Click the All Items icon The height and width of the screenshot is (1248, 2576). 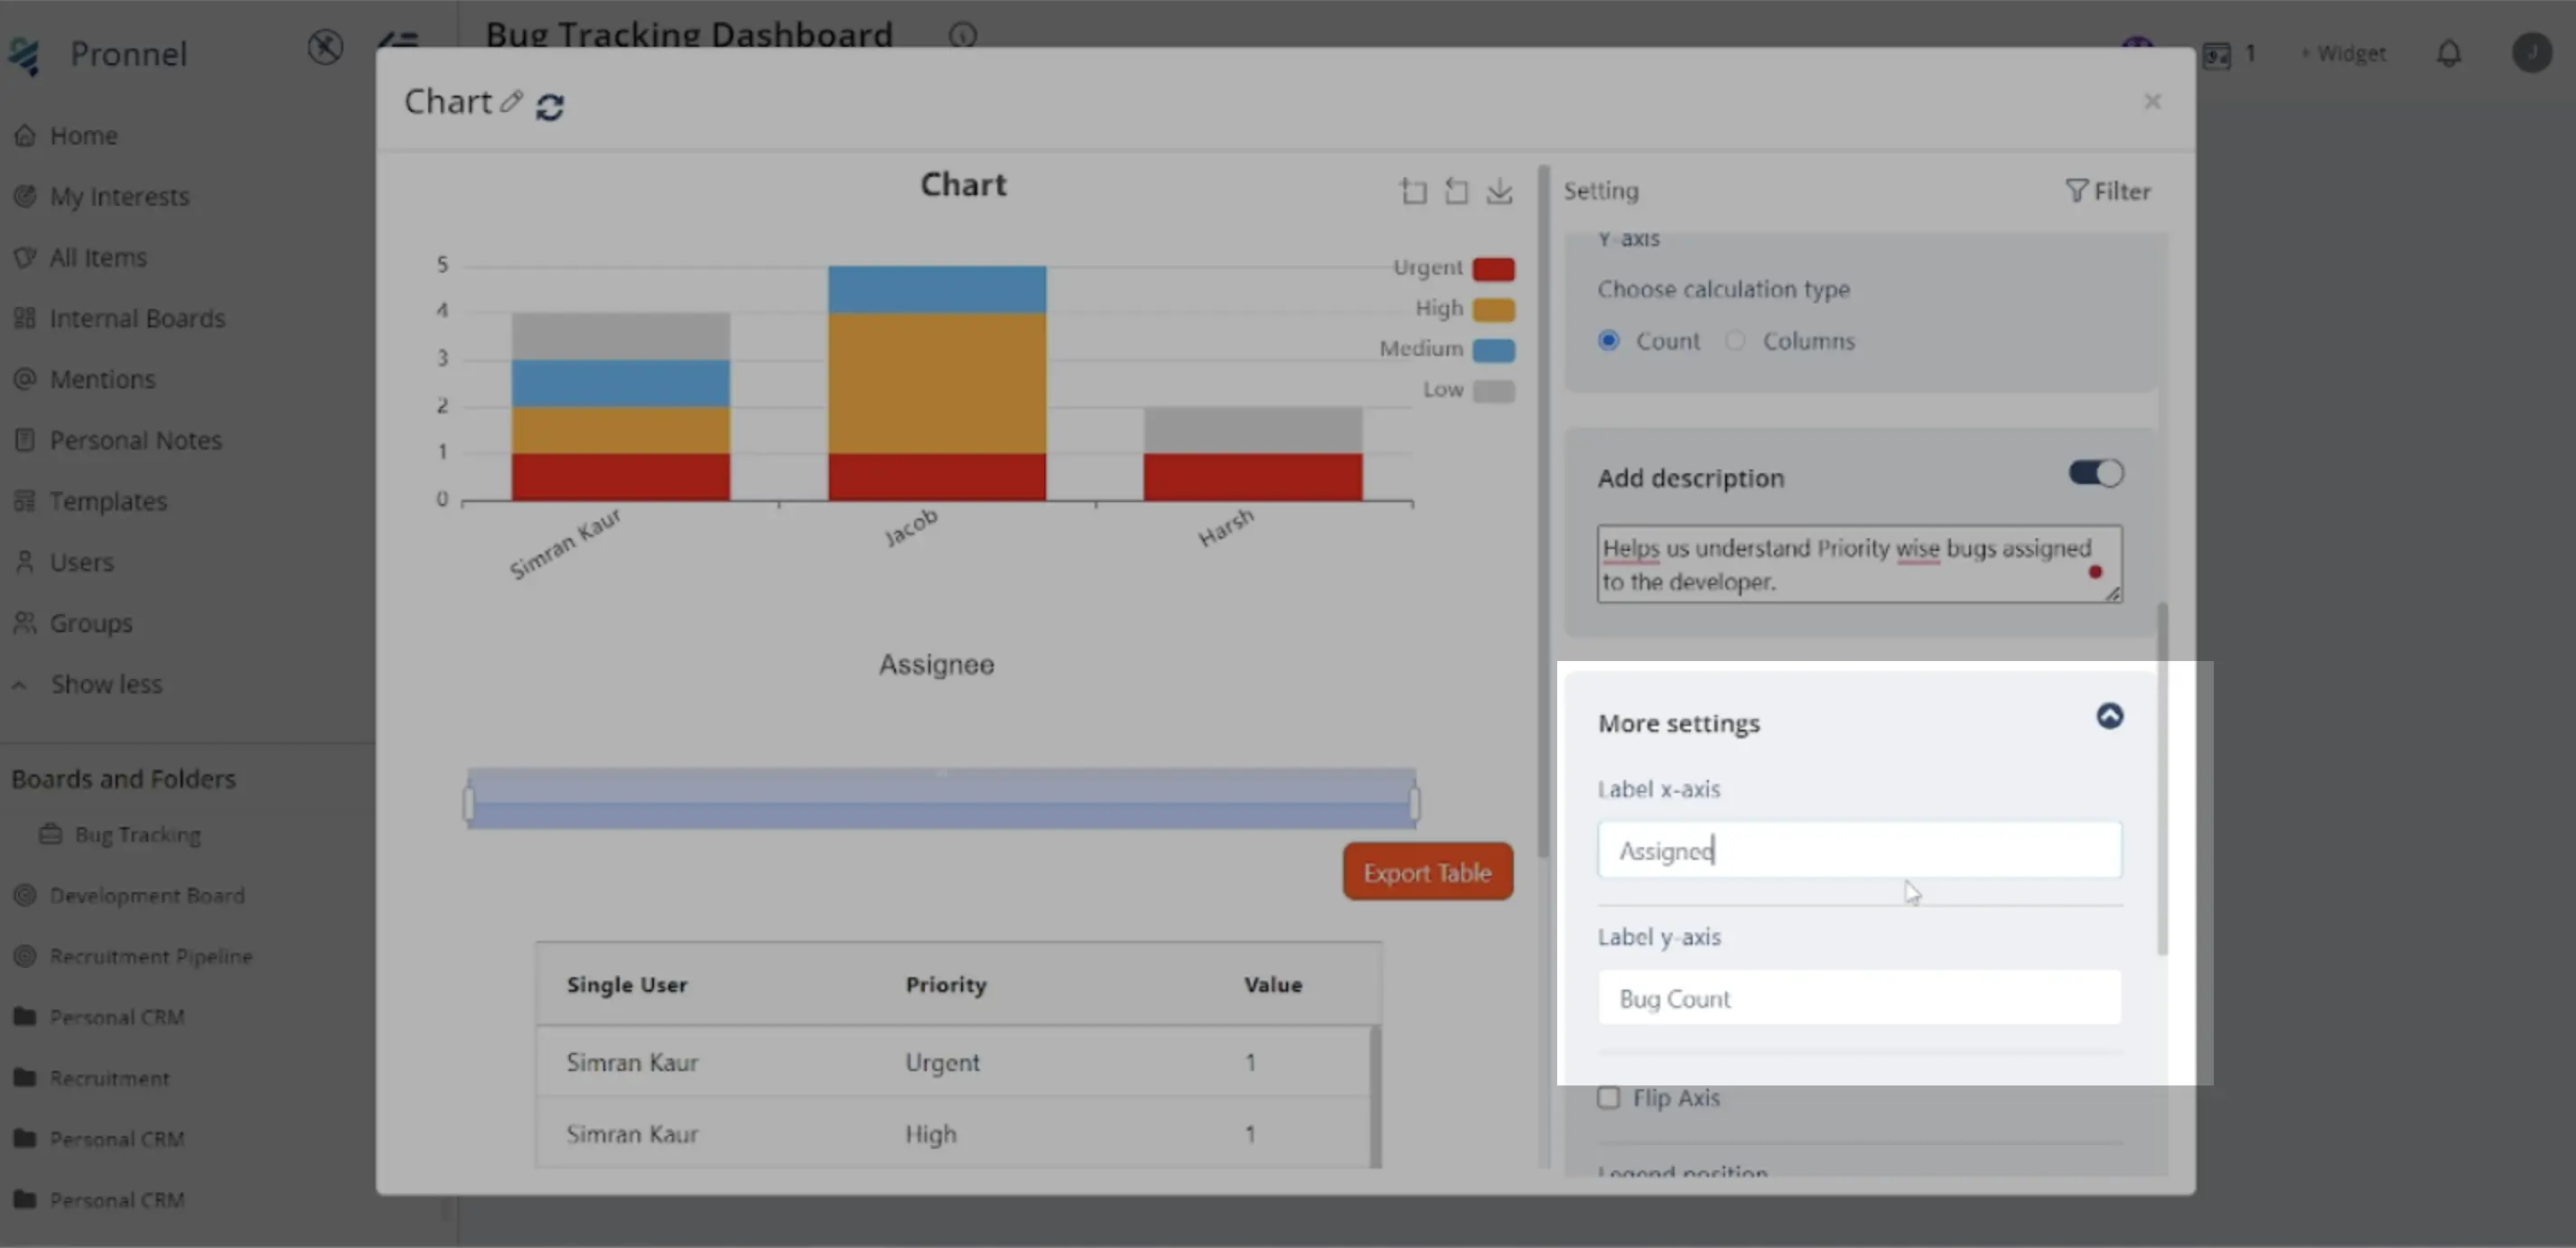click(x=25, y=257)
